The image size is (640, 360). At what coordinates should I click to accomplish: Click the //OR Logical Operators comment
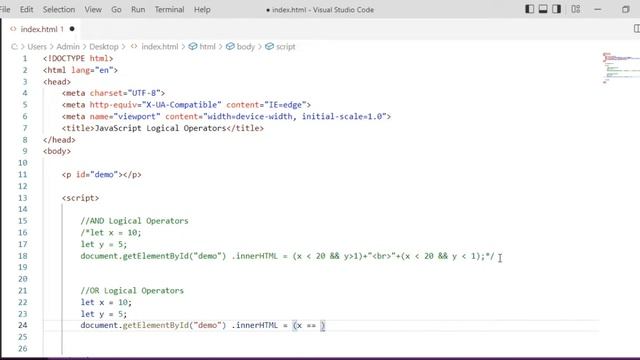click(132, 291)
